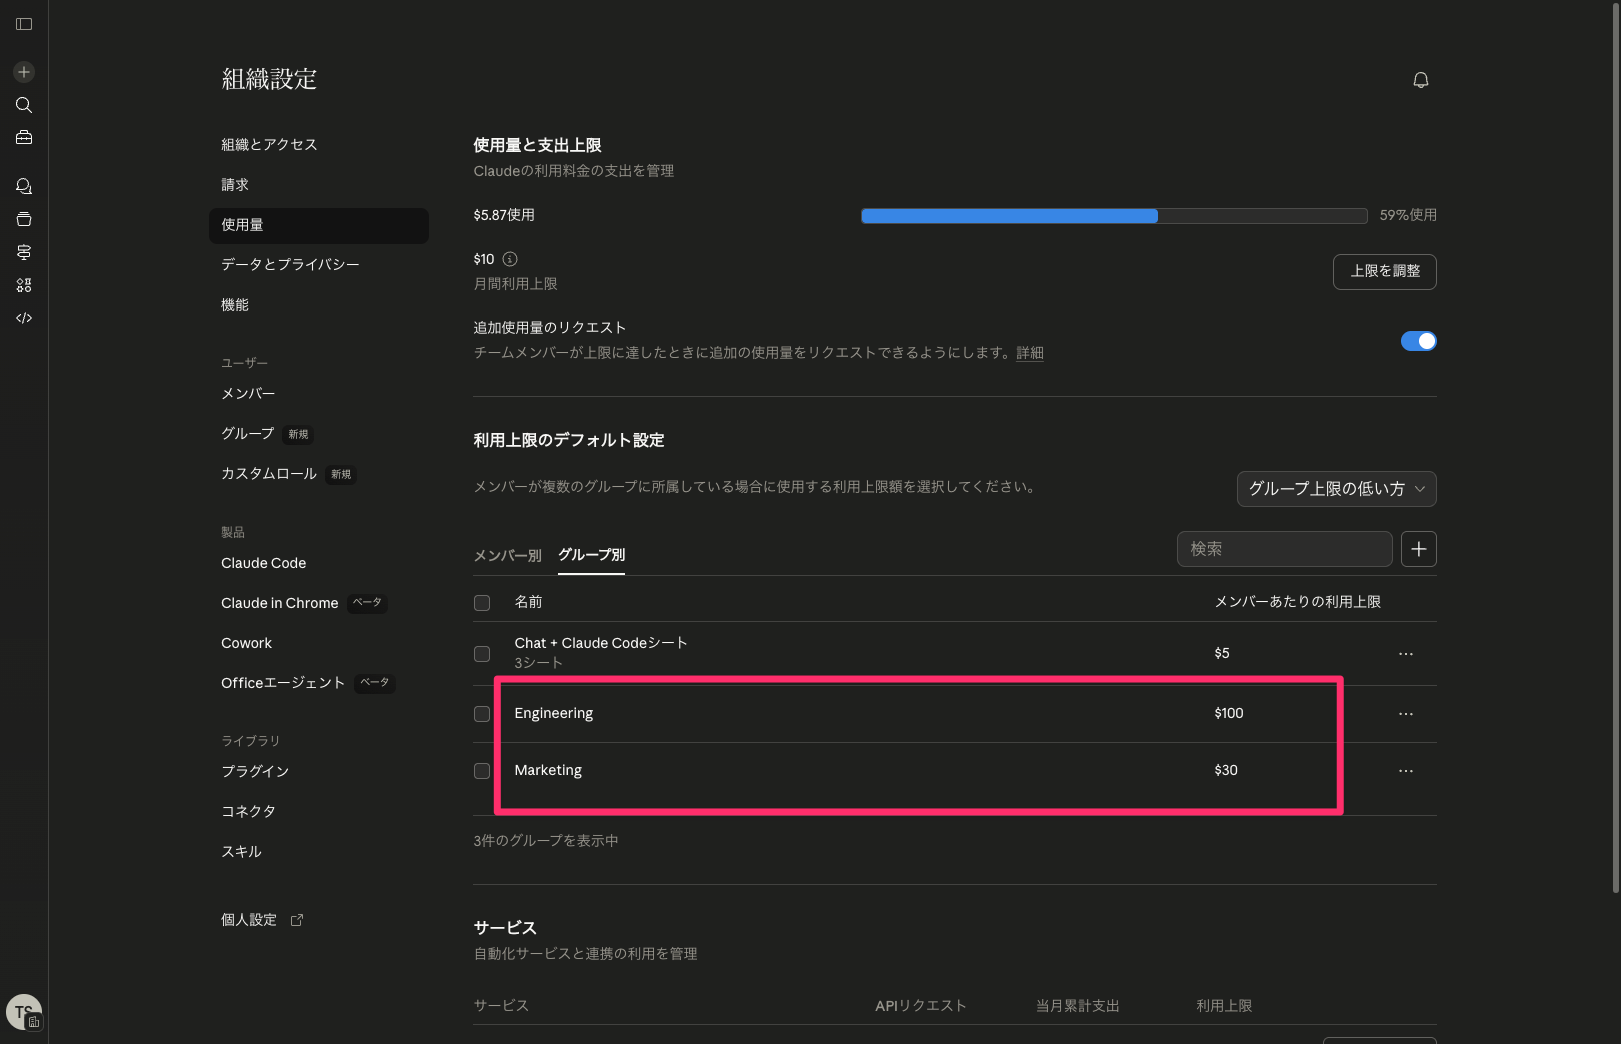
Task: Check the Engineering group checkbox
Action: 482,713
